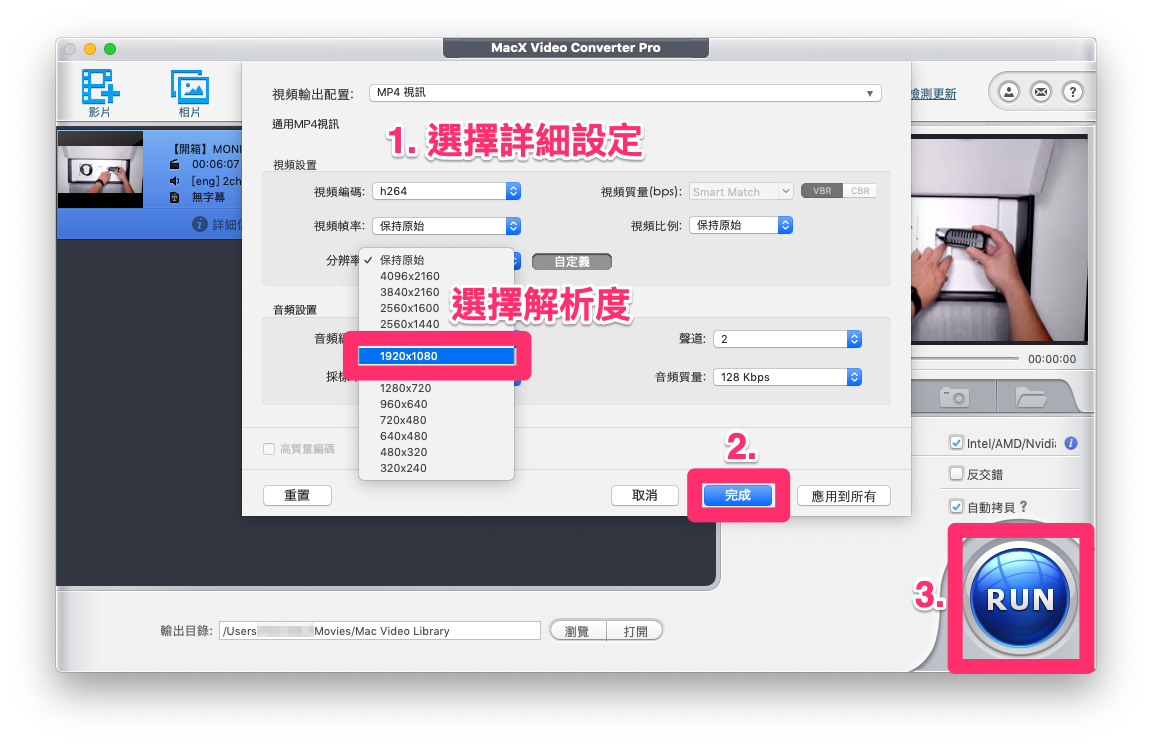The height and width of the screenshot is (746, 1152).
Task: Click the 完成 done button
Action: 738,495
